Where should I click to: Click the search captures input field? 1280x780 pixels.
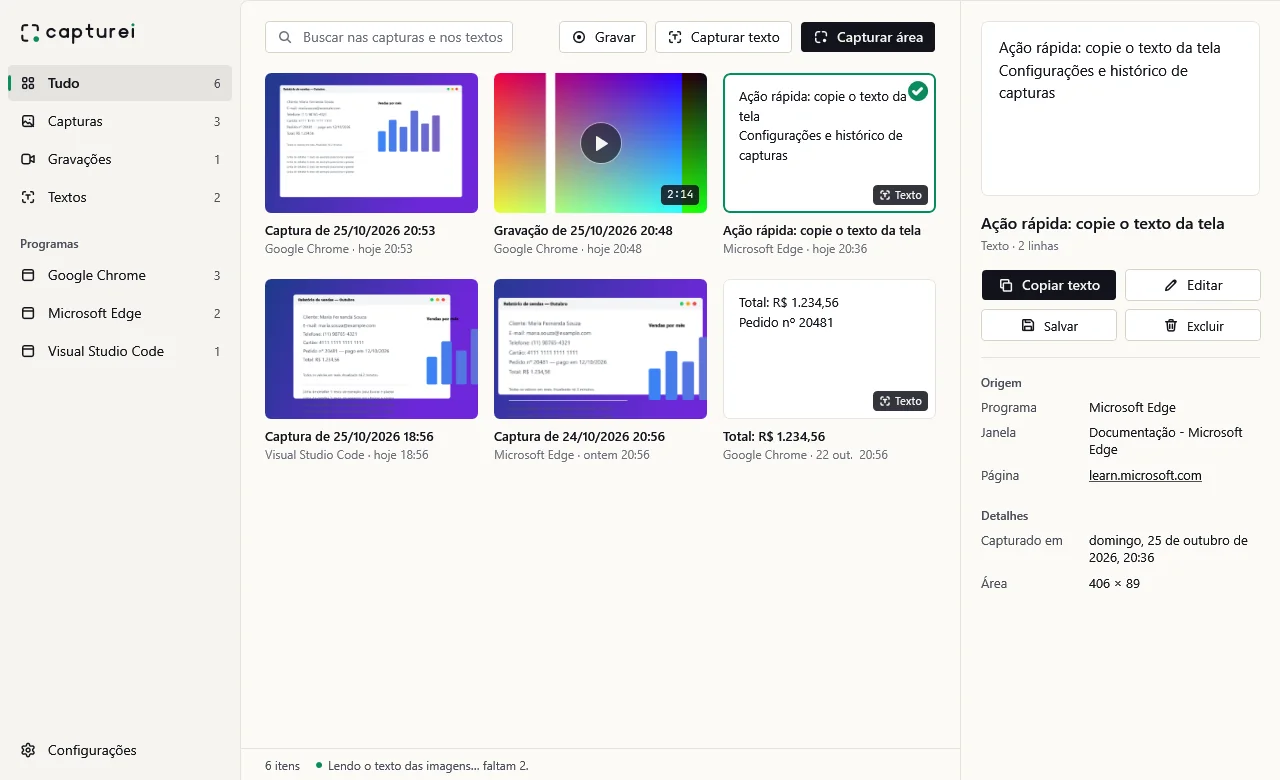pos(389,37)
